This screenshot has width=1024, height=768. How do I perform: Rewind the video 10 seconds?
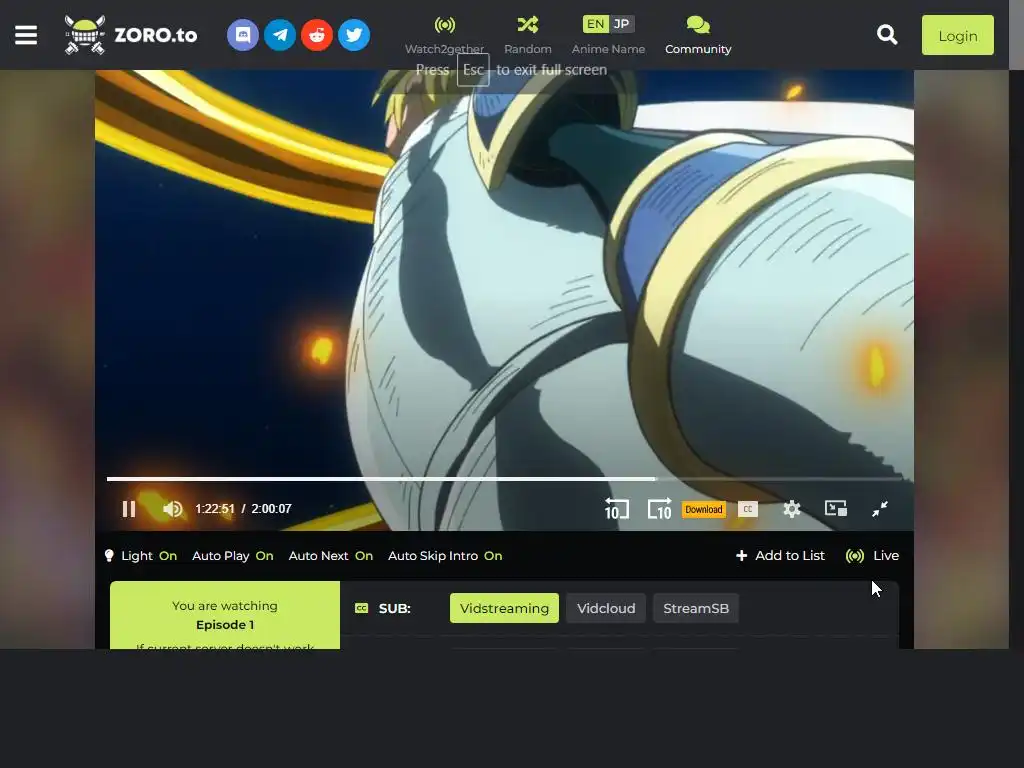coord(616,509)
